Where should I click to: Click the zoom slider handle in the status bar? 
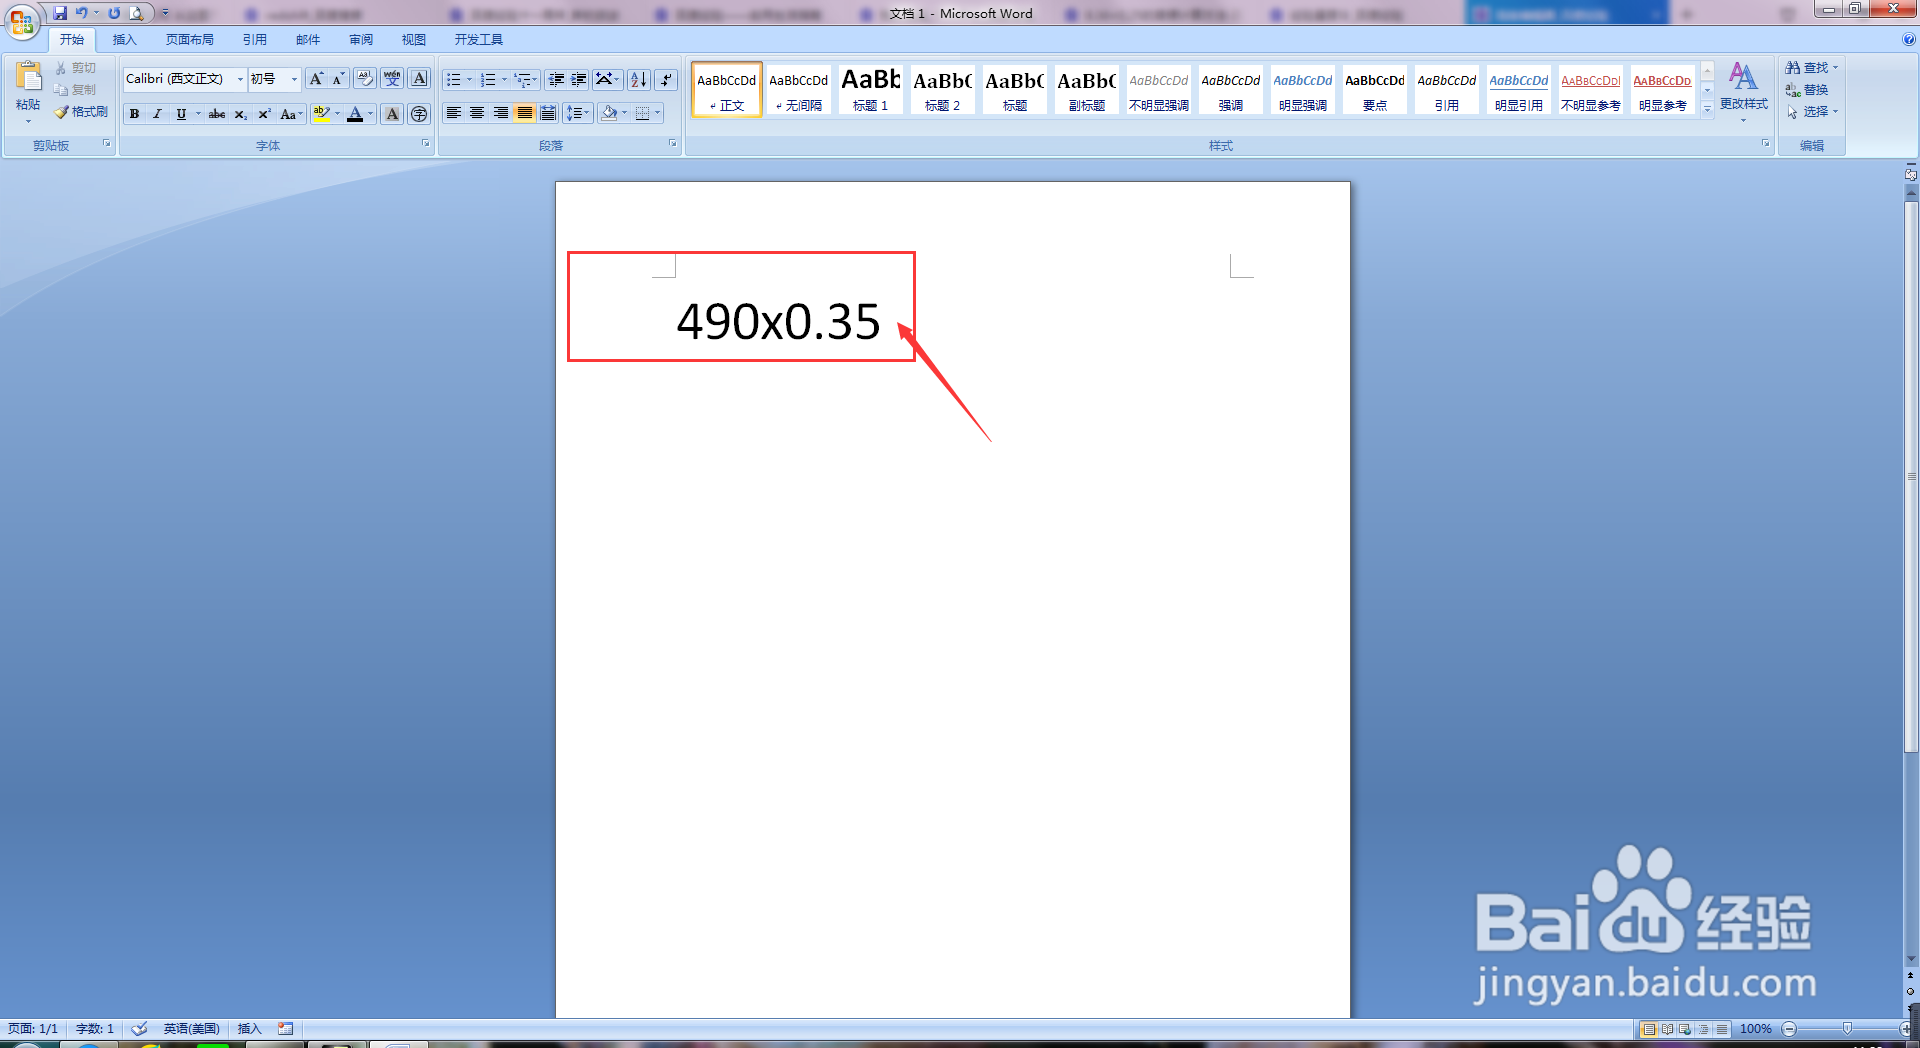1847,1029
